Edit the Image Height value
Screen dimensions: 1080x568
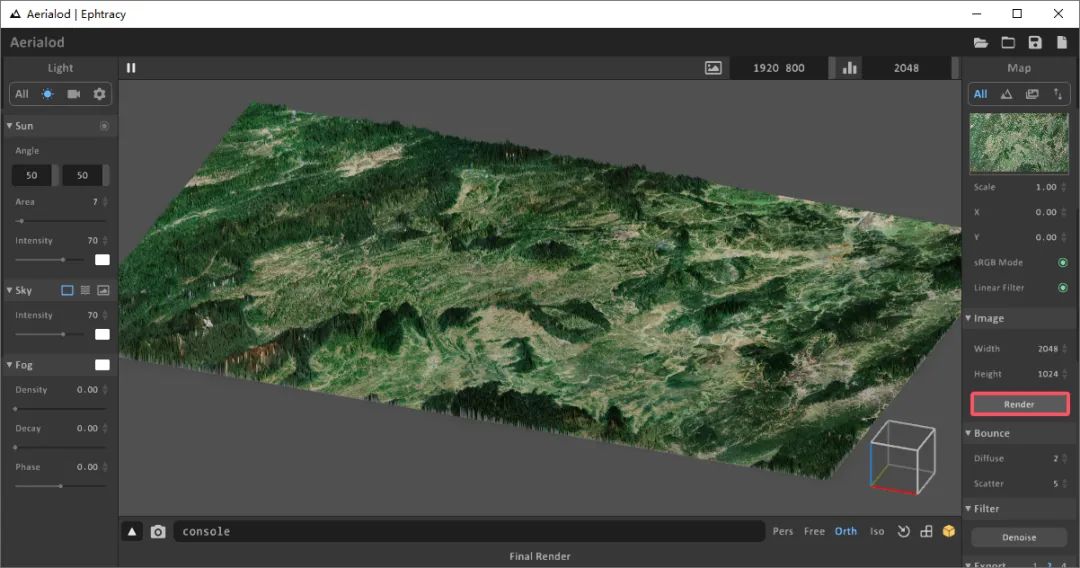1048,374
